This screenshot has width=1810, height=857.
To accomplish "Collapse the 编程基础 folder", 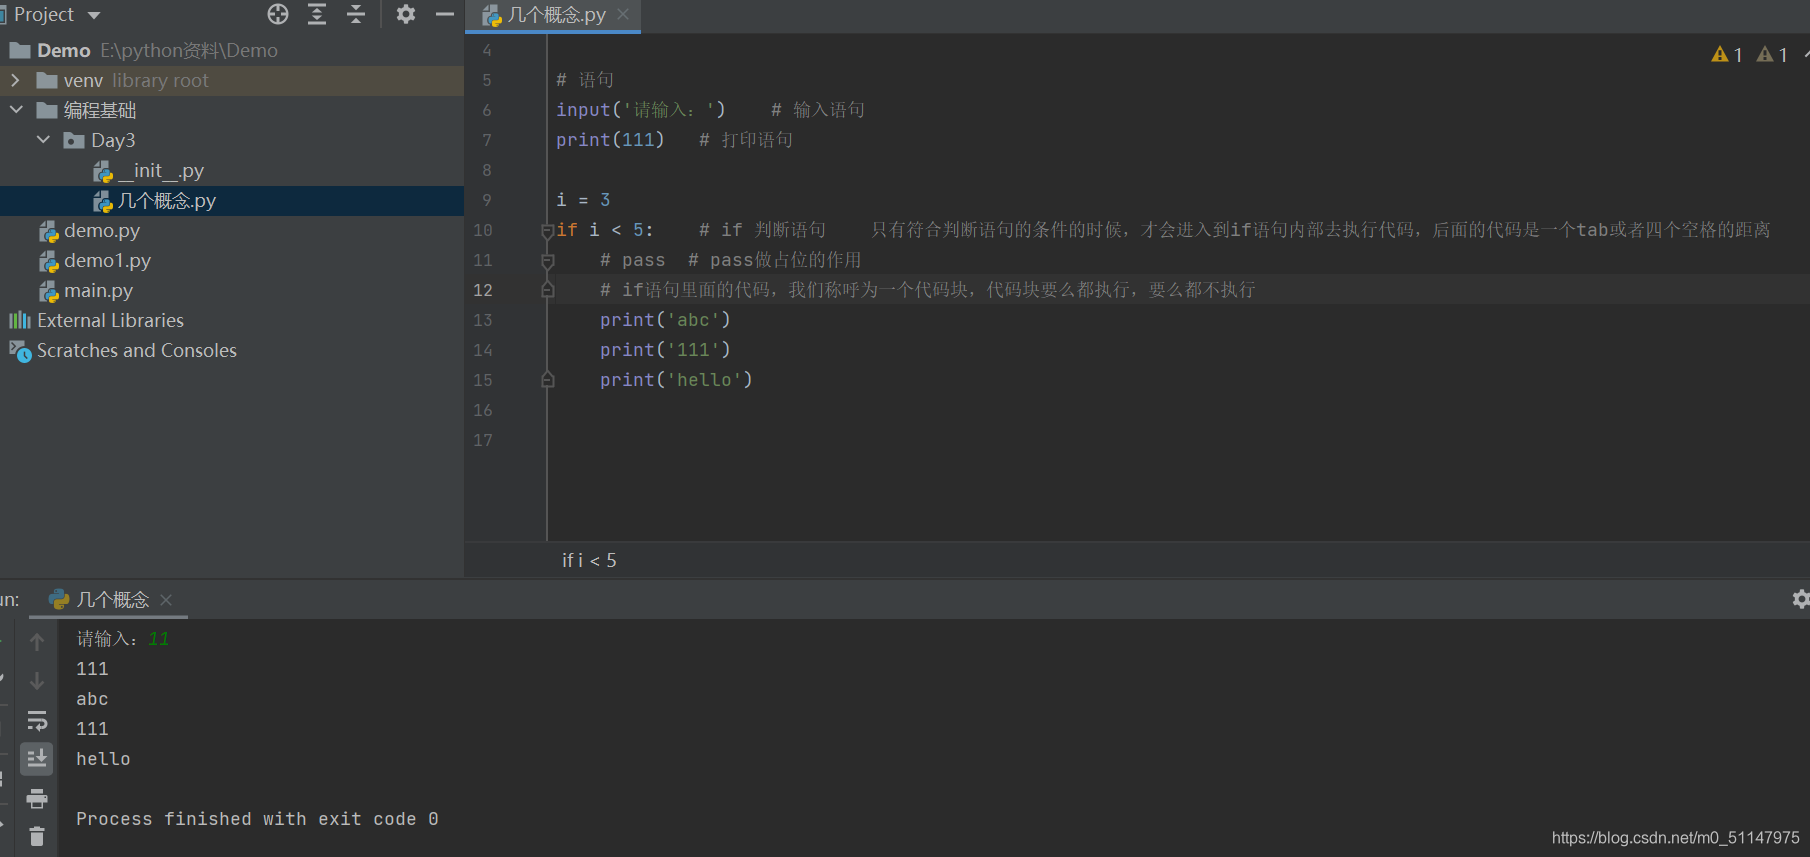I will [x=16, y=110].
